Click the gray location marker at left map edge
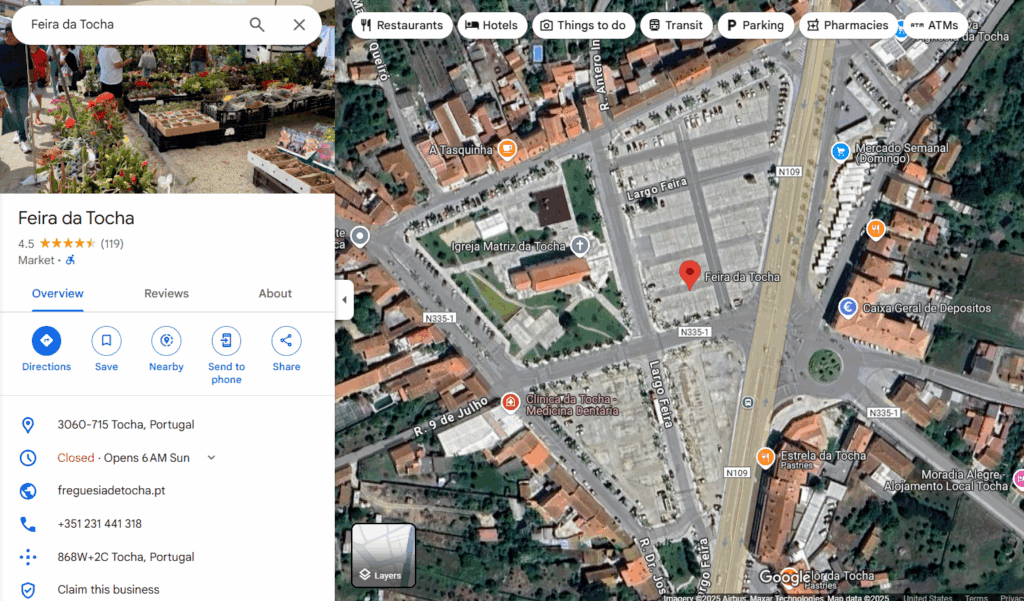 point(360,236)
